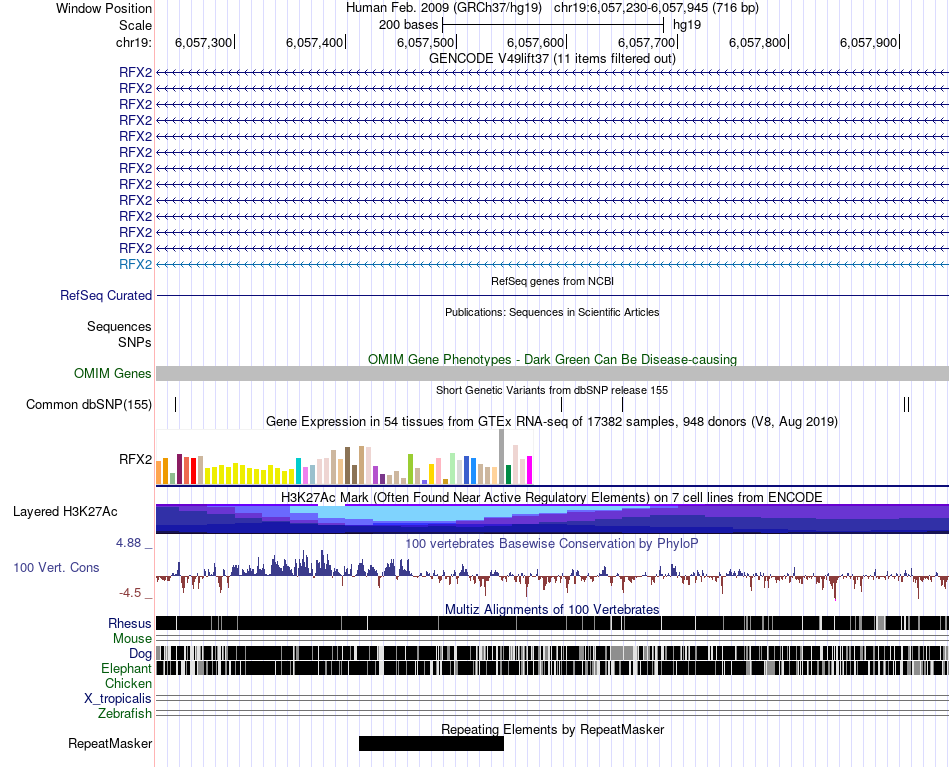Click the magenta bar in GTEx expression chart
The image size is (950, 767).
530,470
